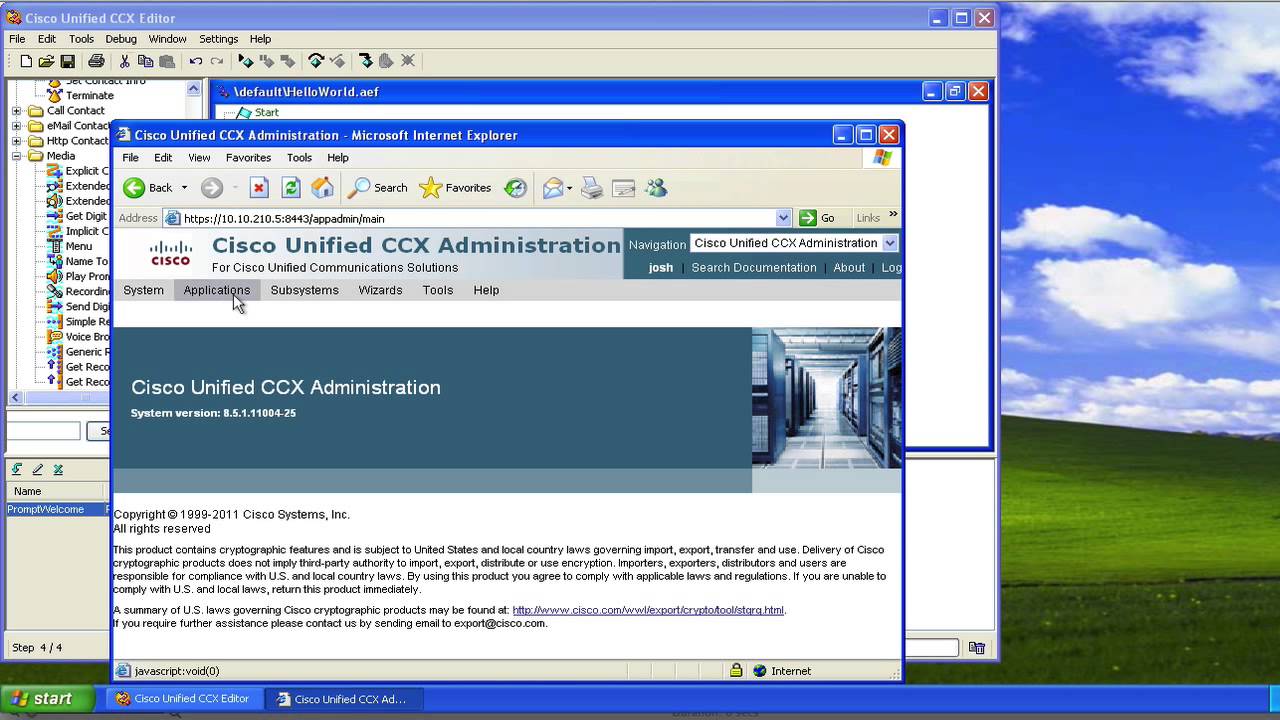1280x720 pixels.
Task: Click the address bar URL field
Action: [x=477, y=218]
